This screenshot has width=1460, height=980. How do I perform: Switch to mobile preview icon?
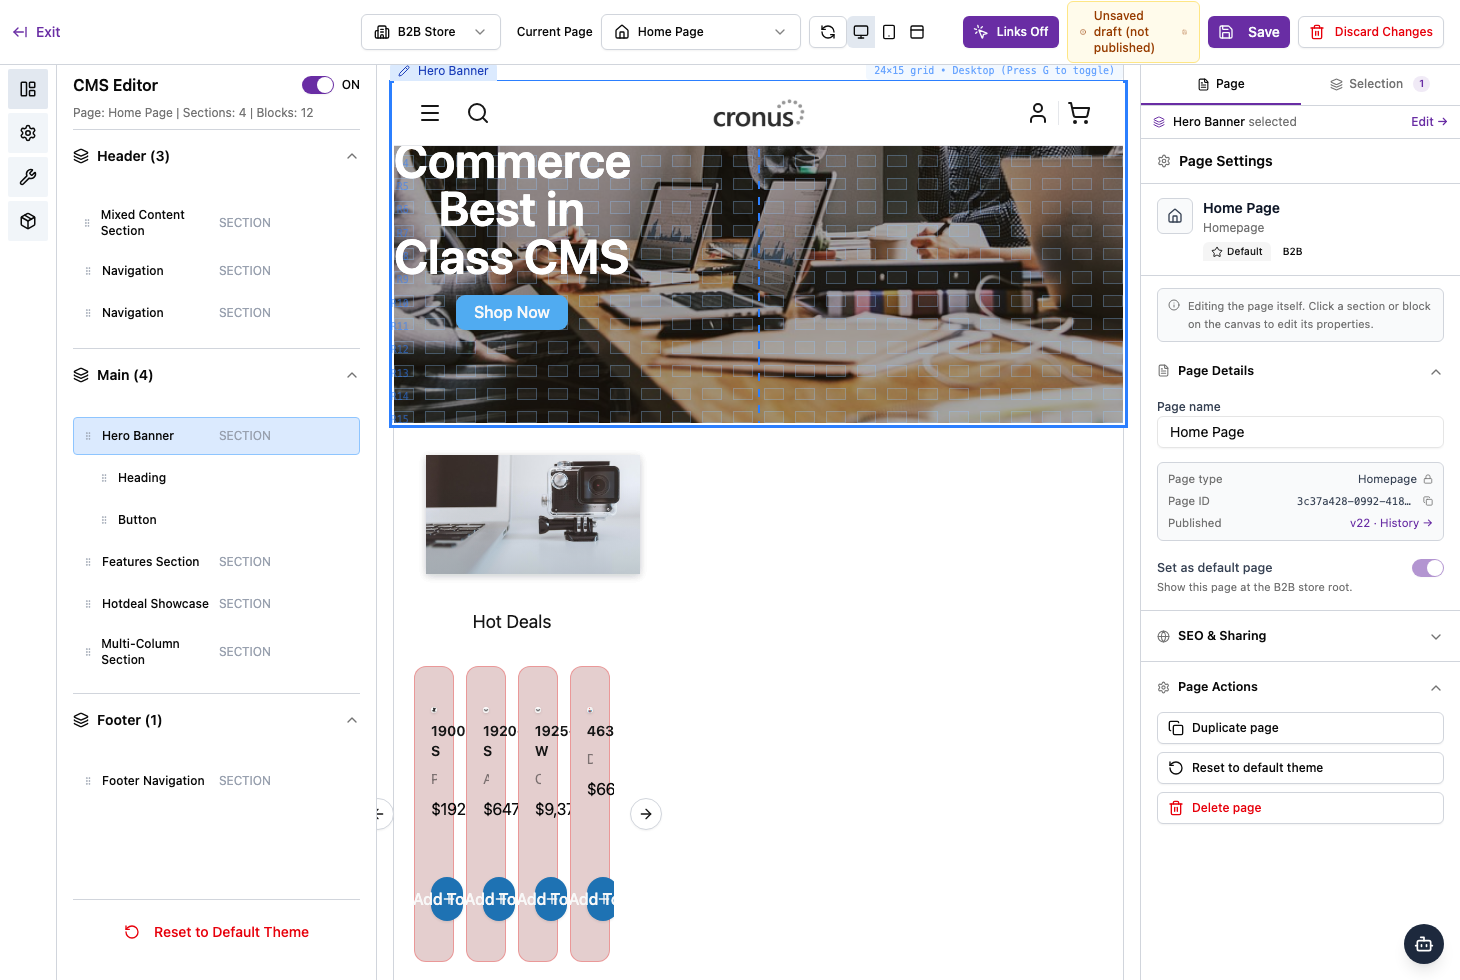(x=889, y=32)
